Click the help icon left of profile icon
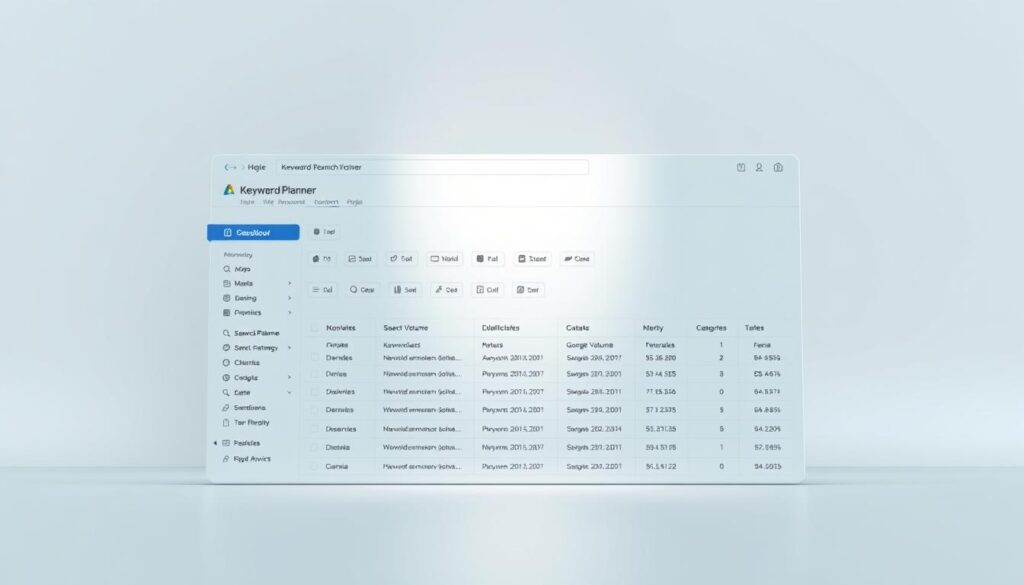 [x=741, y=168]
